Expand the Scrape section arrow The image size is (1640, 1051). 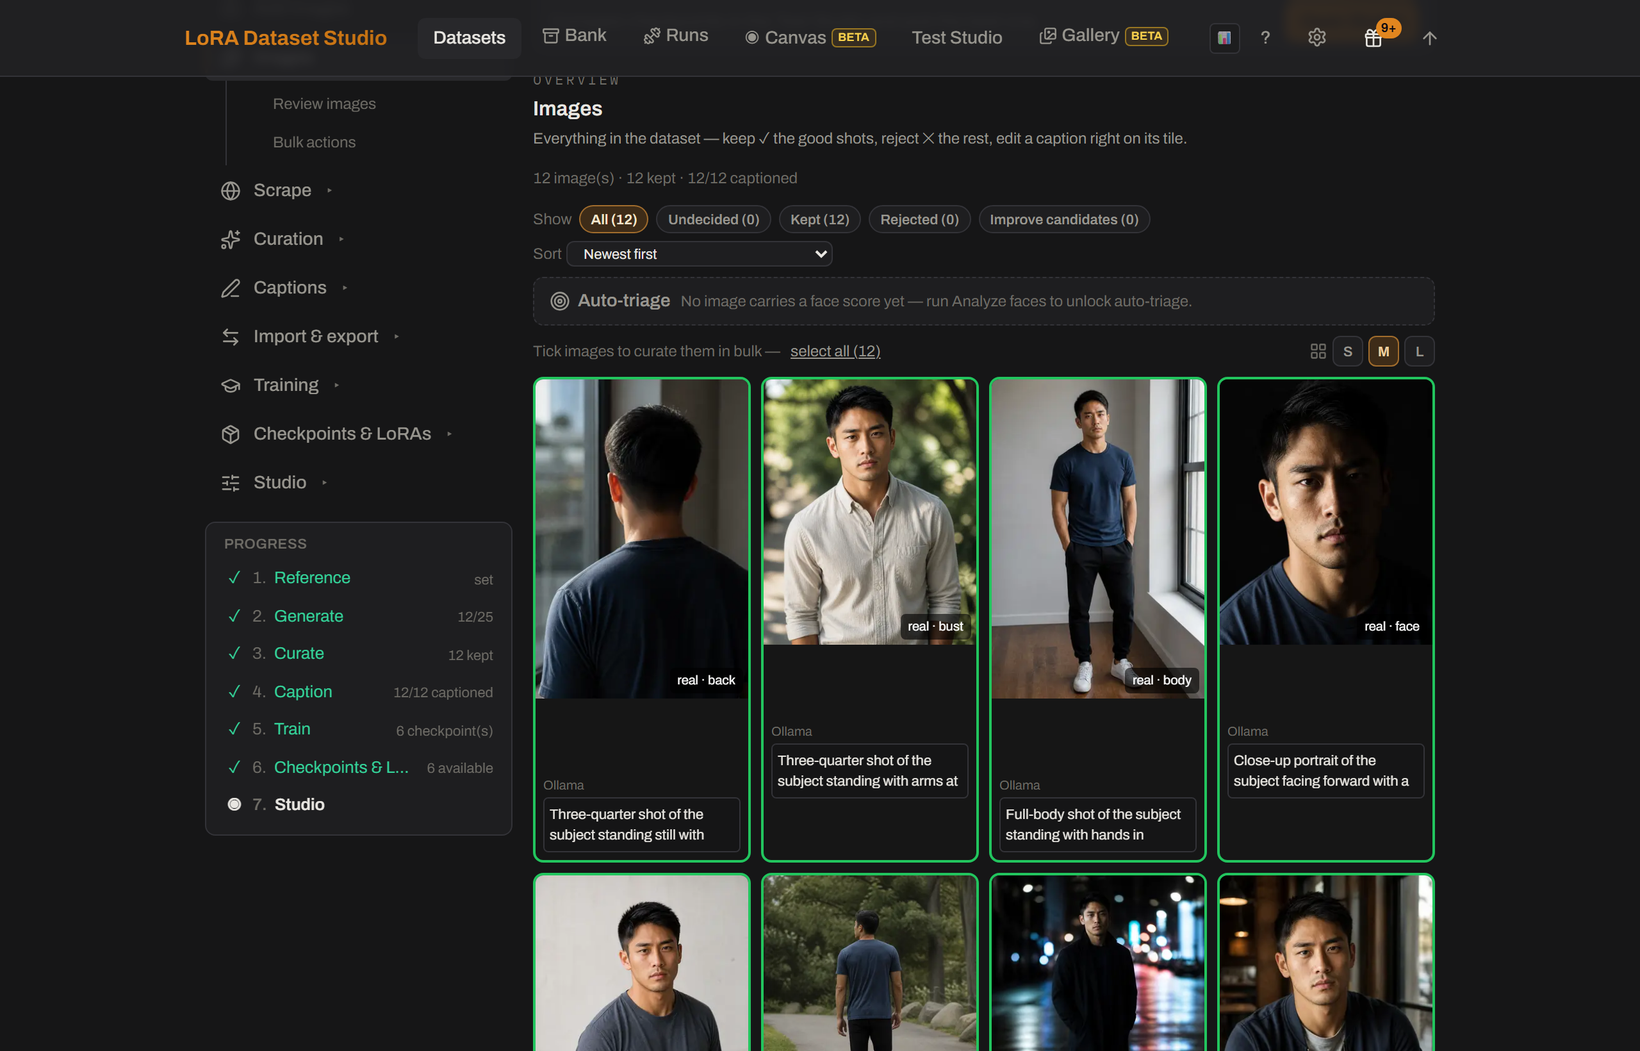tap(329, 191)
